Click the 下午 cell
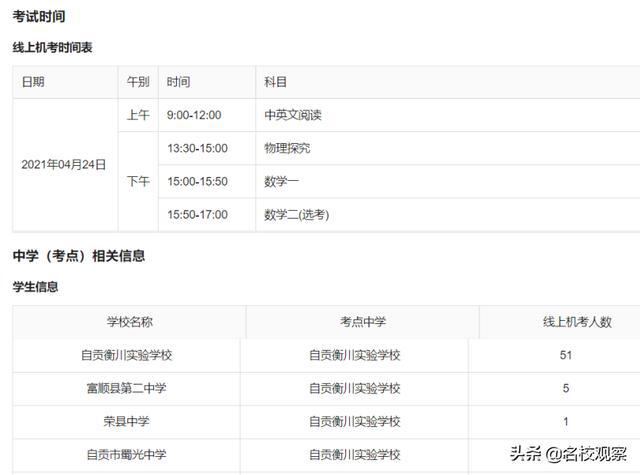The width and height of the screenshot is (640, 475). pyautogui.click(x=138, y=181)
